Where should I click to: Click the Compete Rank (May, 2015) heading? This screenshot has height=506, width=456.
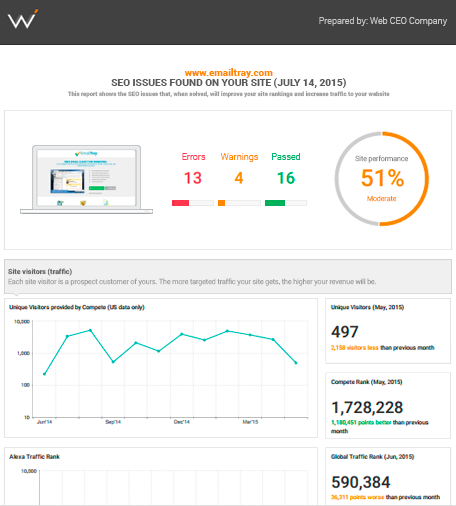click(x=366, y=382)
